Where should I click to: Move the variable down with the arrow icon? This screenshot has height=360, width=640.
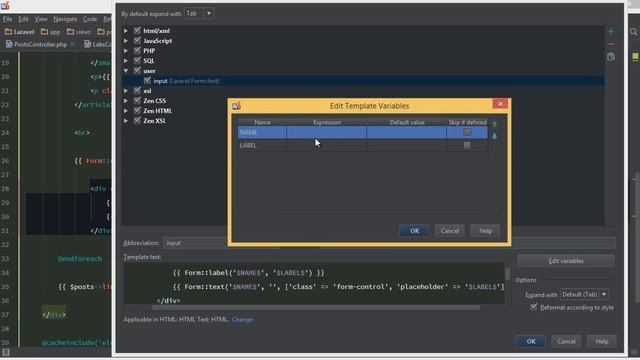[x=494, y=136]
